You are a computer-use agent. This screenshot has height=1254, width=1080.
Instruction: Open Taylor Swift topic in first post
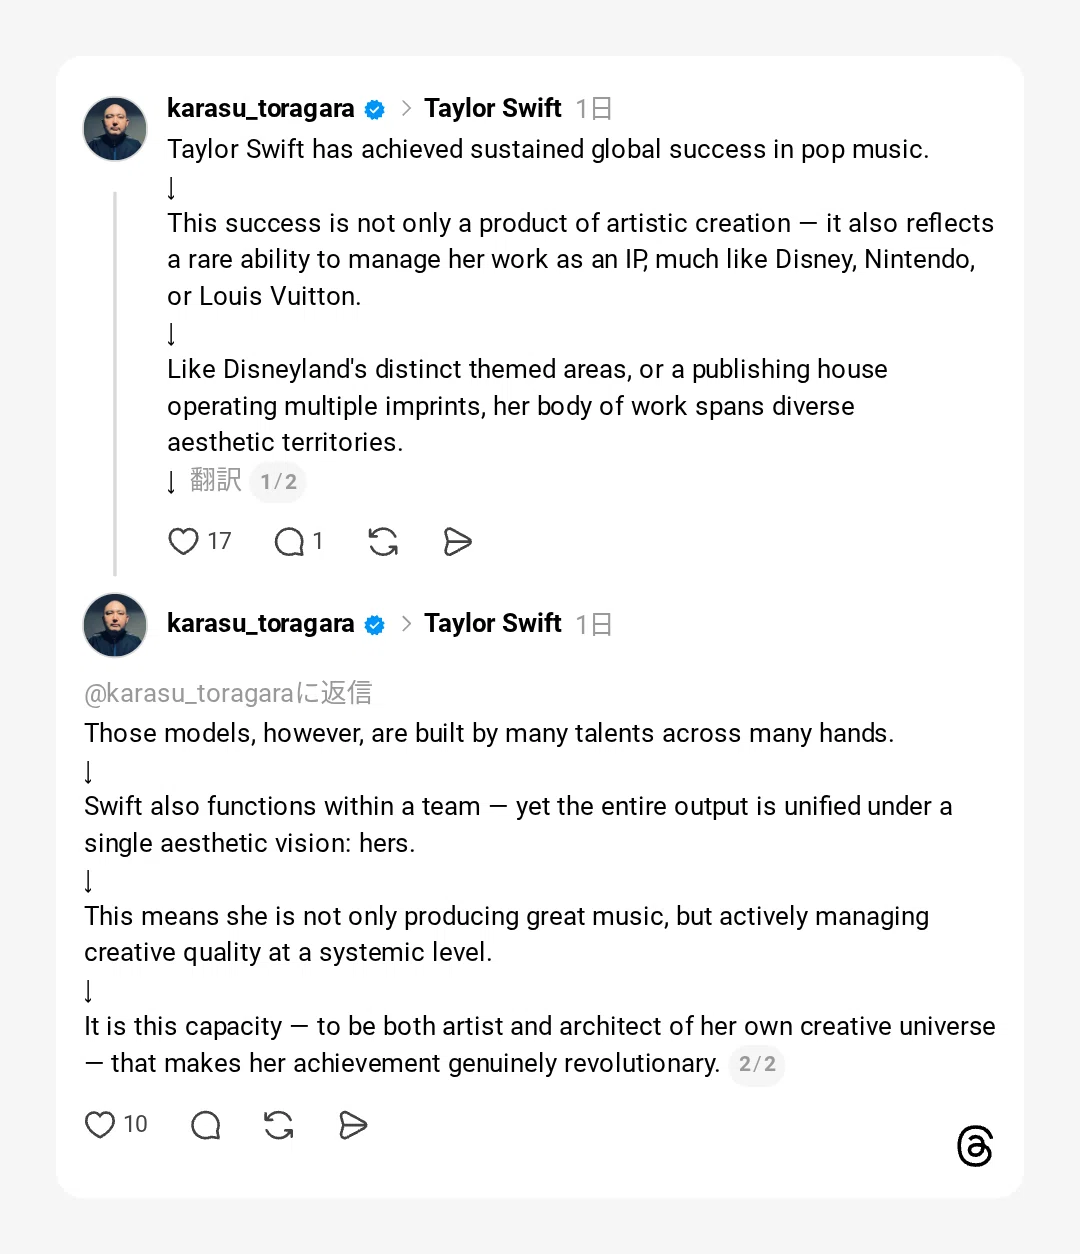[493, 108]
